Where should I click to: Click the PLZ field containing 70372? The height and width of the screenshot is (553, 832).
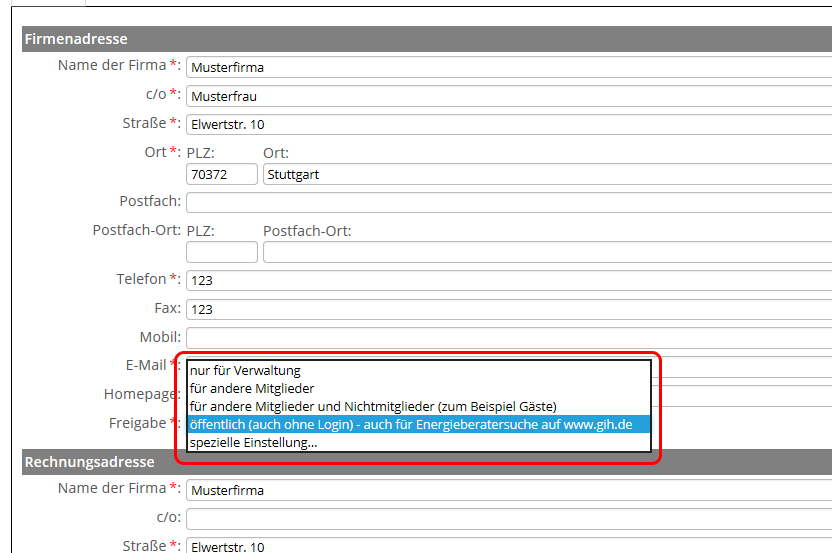pos(221,174)
